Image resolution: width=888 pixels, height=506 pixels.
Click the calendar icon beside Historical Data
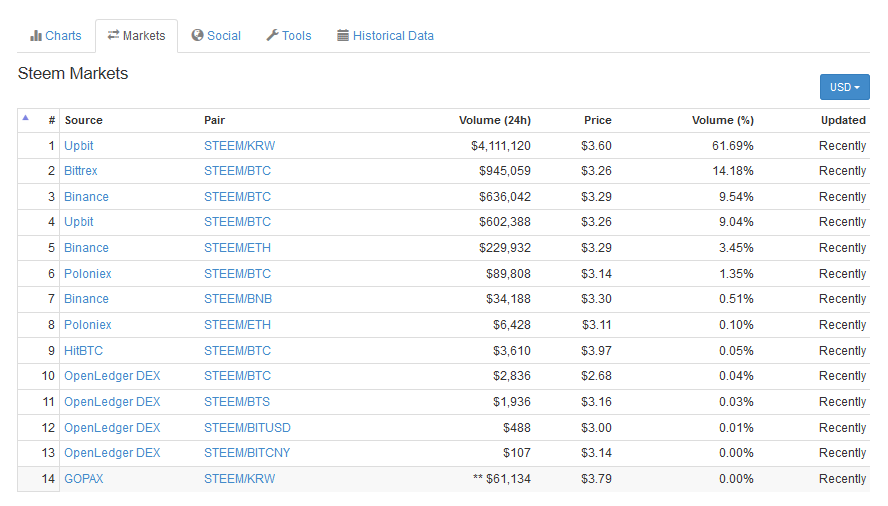[343, 35]
